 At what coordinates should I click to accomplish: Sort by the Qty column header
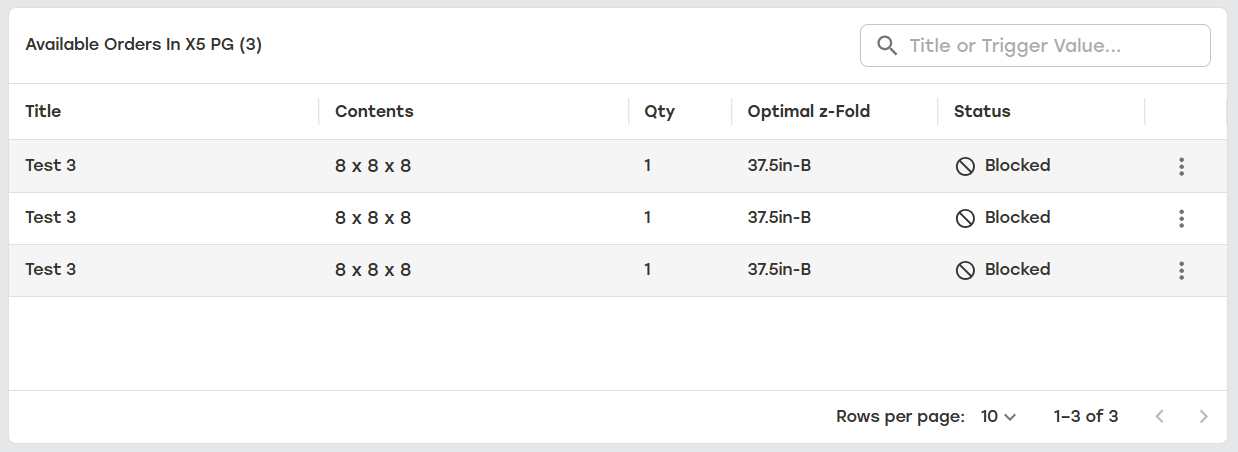pyautogui.click(x=659, y=111)
